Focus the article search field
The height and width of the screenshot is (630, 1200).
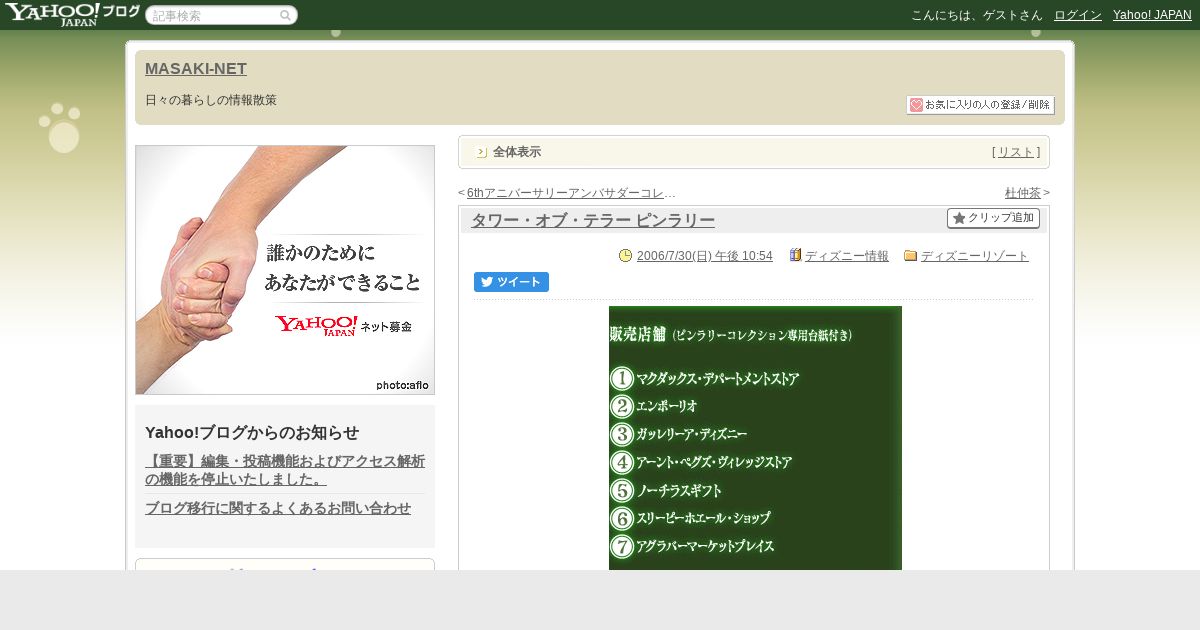(x=221, y=16)
